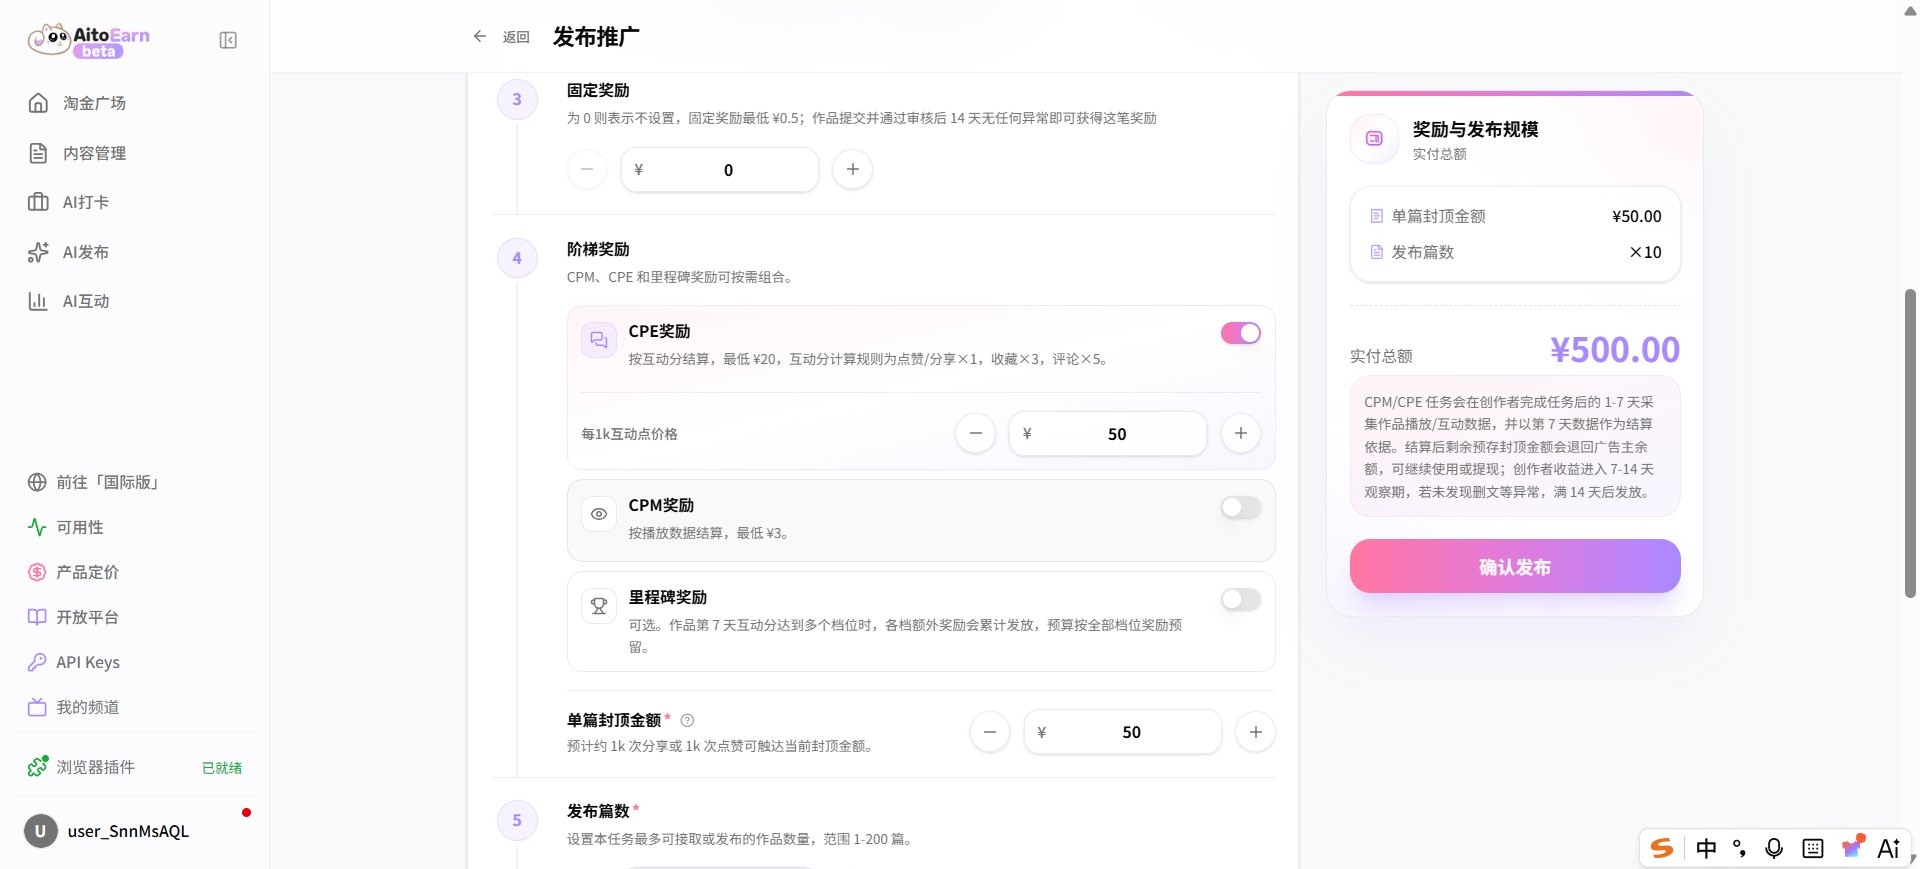Click the 单篇封顶金额 help question icon
This screenshot has height=869, width=1920.
point(687,720)
